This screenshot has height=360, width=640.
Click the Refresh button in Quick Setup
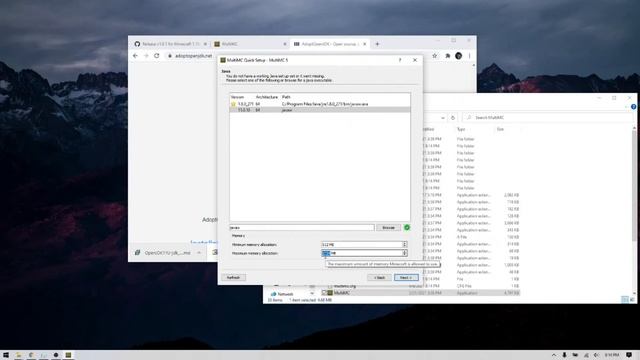(x=233, y=278)
